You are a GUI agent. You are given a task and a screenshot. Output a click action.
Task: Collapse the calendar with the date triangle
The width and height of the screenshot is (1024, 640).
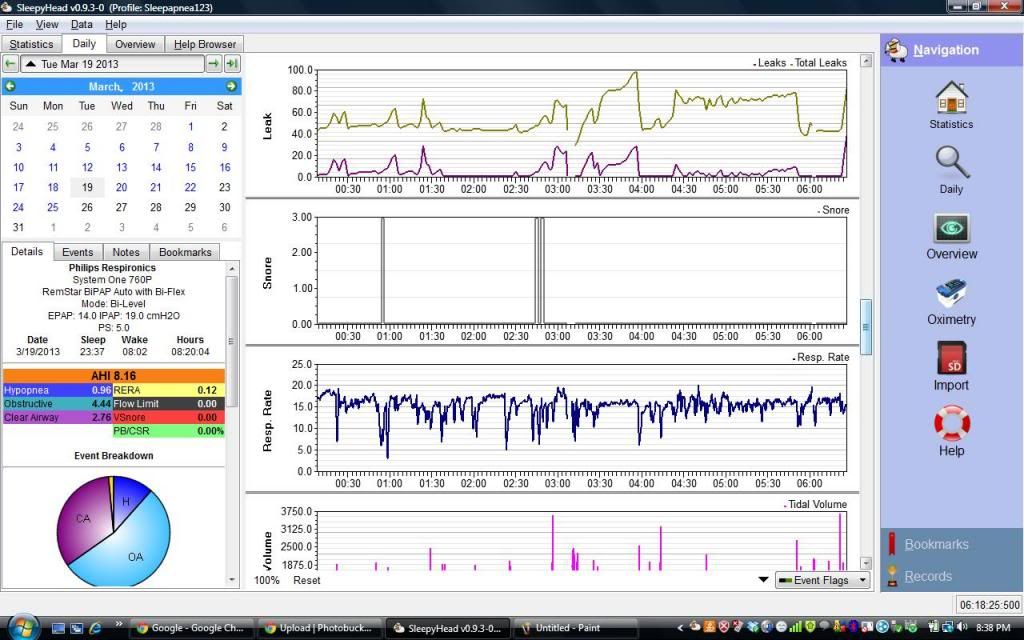(x=31, y=64)
